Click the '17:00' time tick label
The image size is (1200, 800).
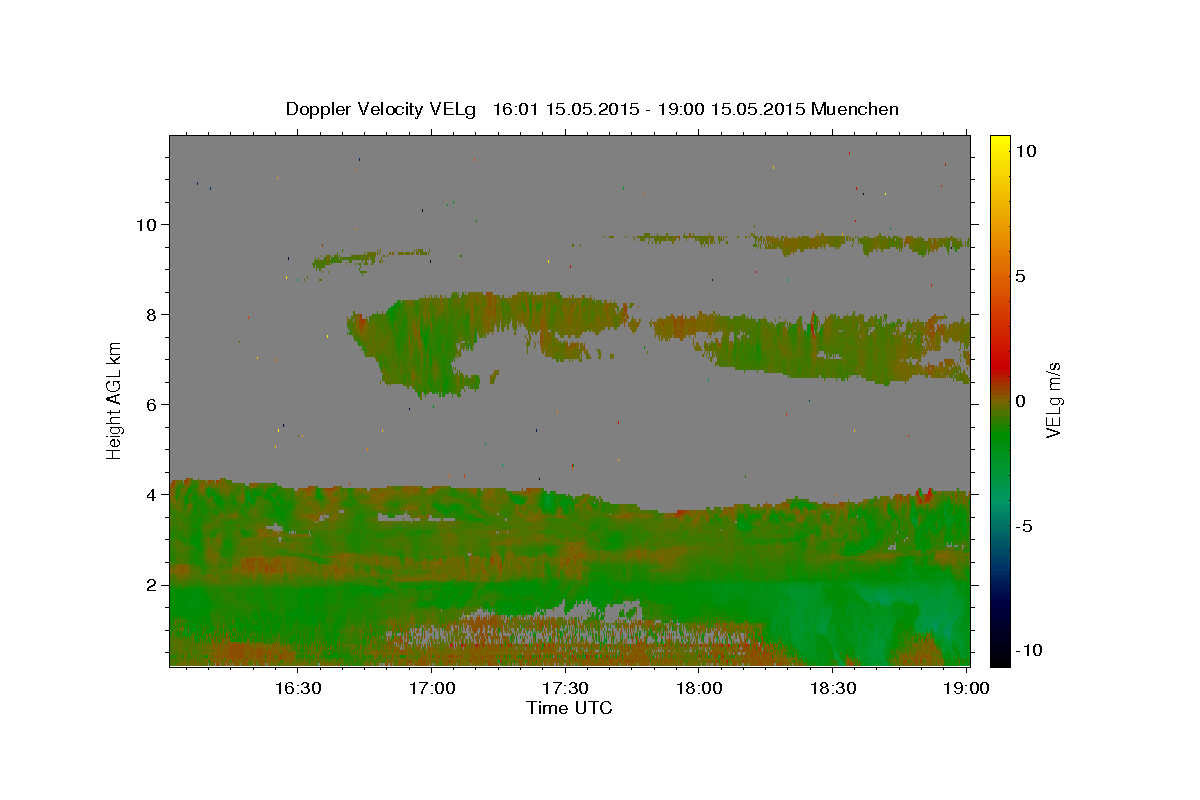(431, 689)
